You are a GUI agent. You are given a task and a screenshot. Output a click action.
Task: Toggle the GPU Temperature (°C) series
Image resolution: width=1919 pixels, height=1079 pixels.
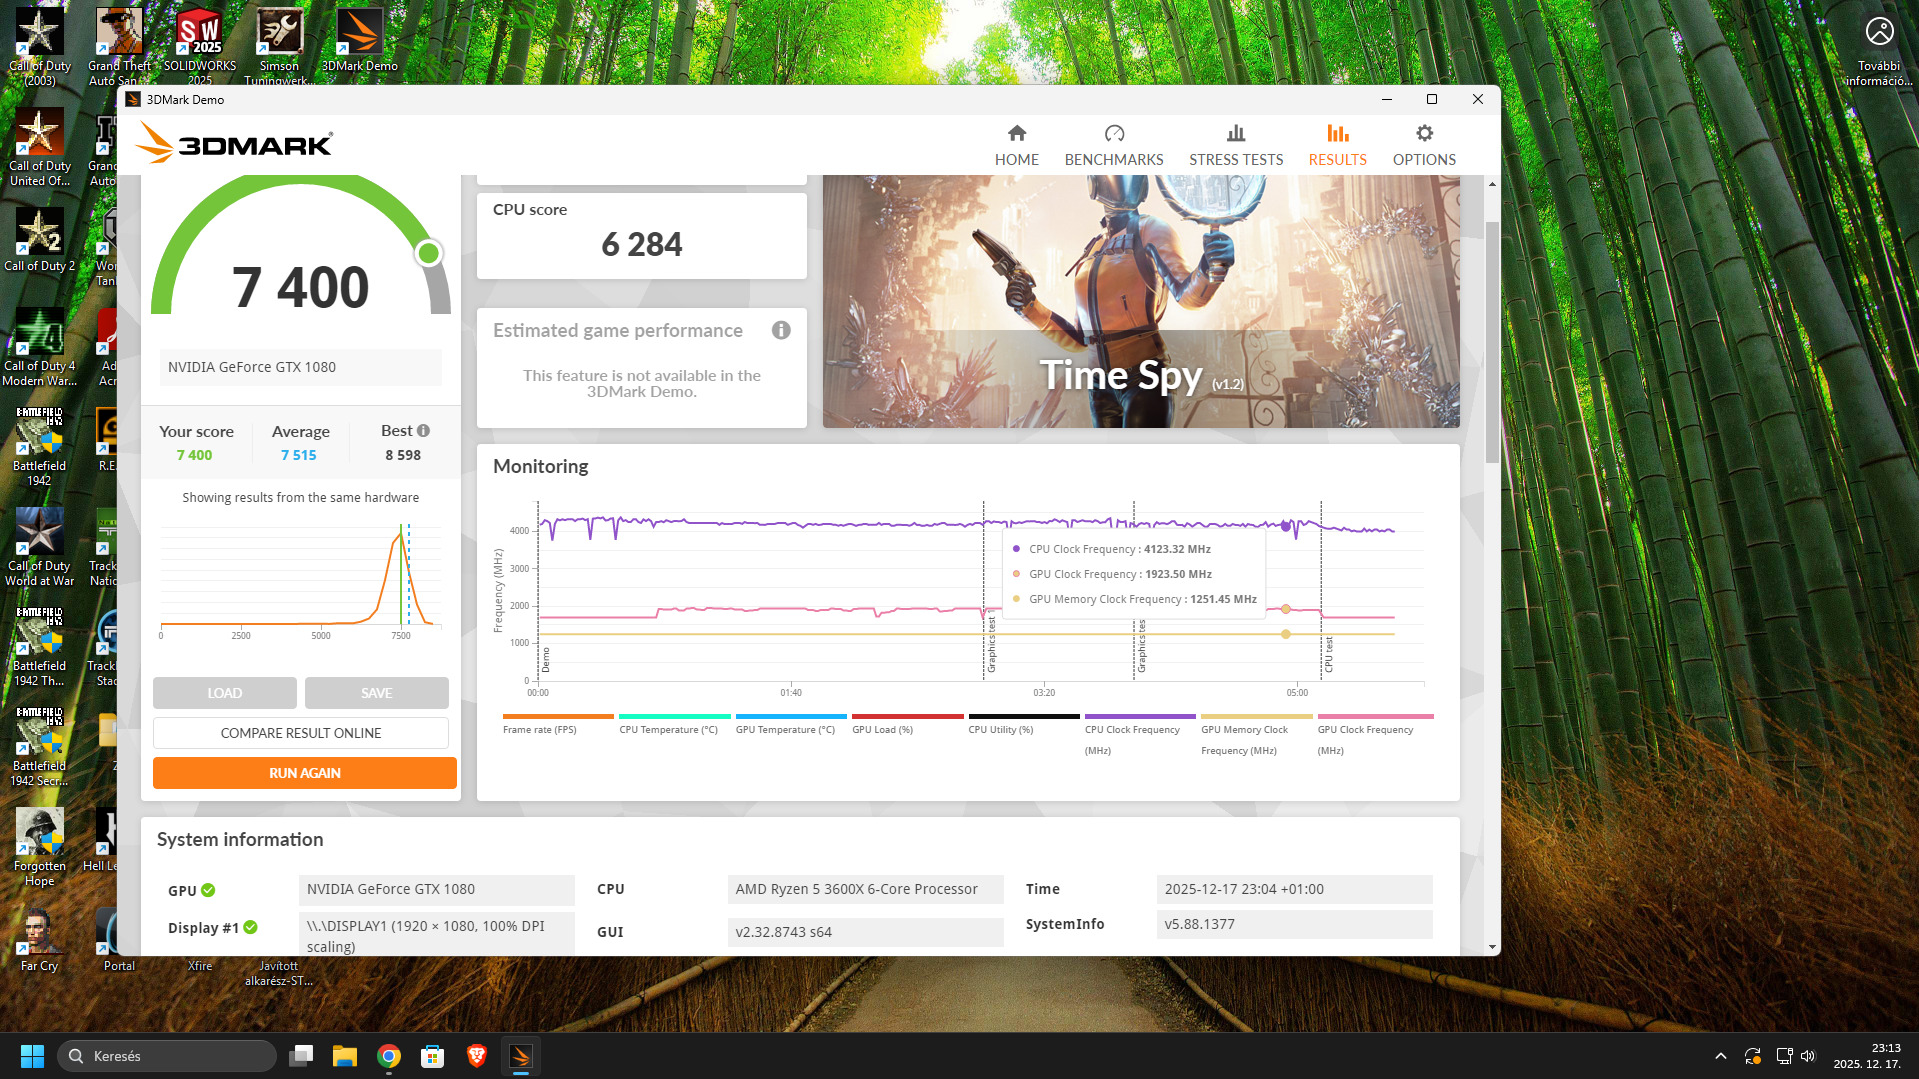[x=791, y=725]
